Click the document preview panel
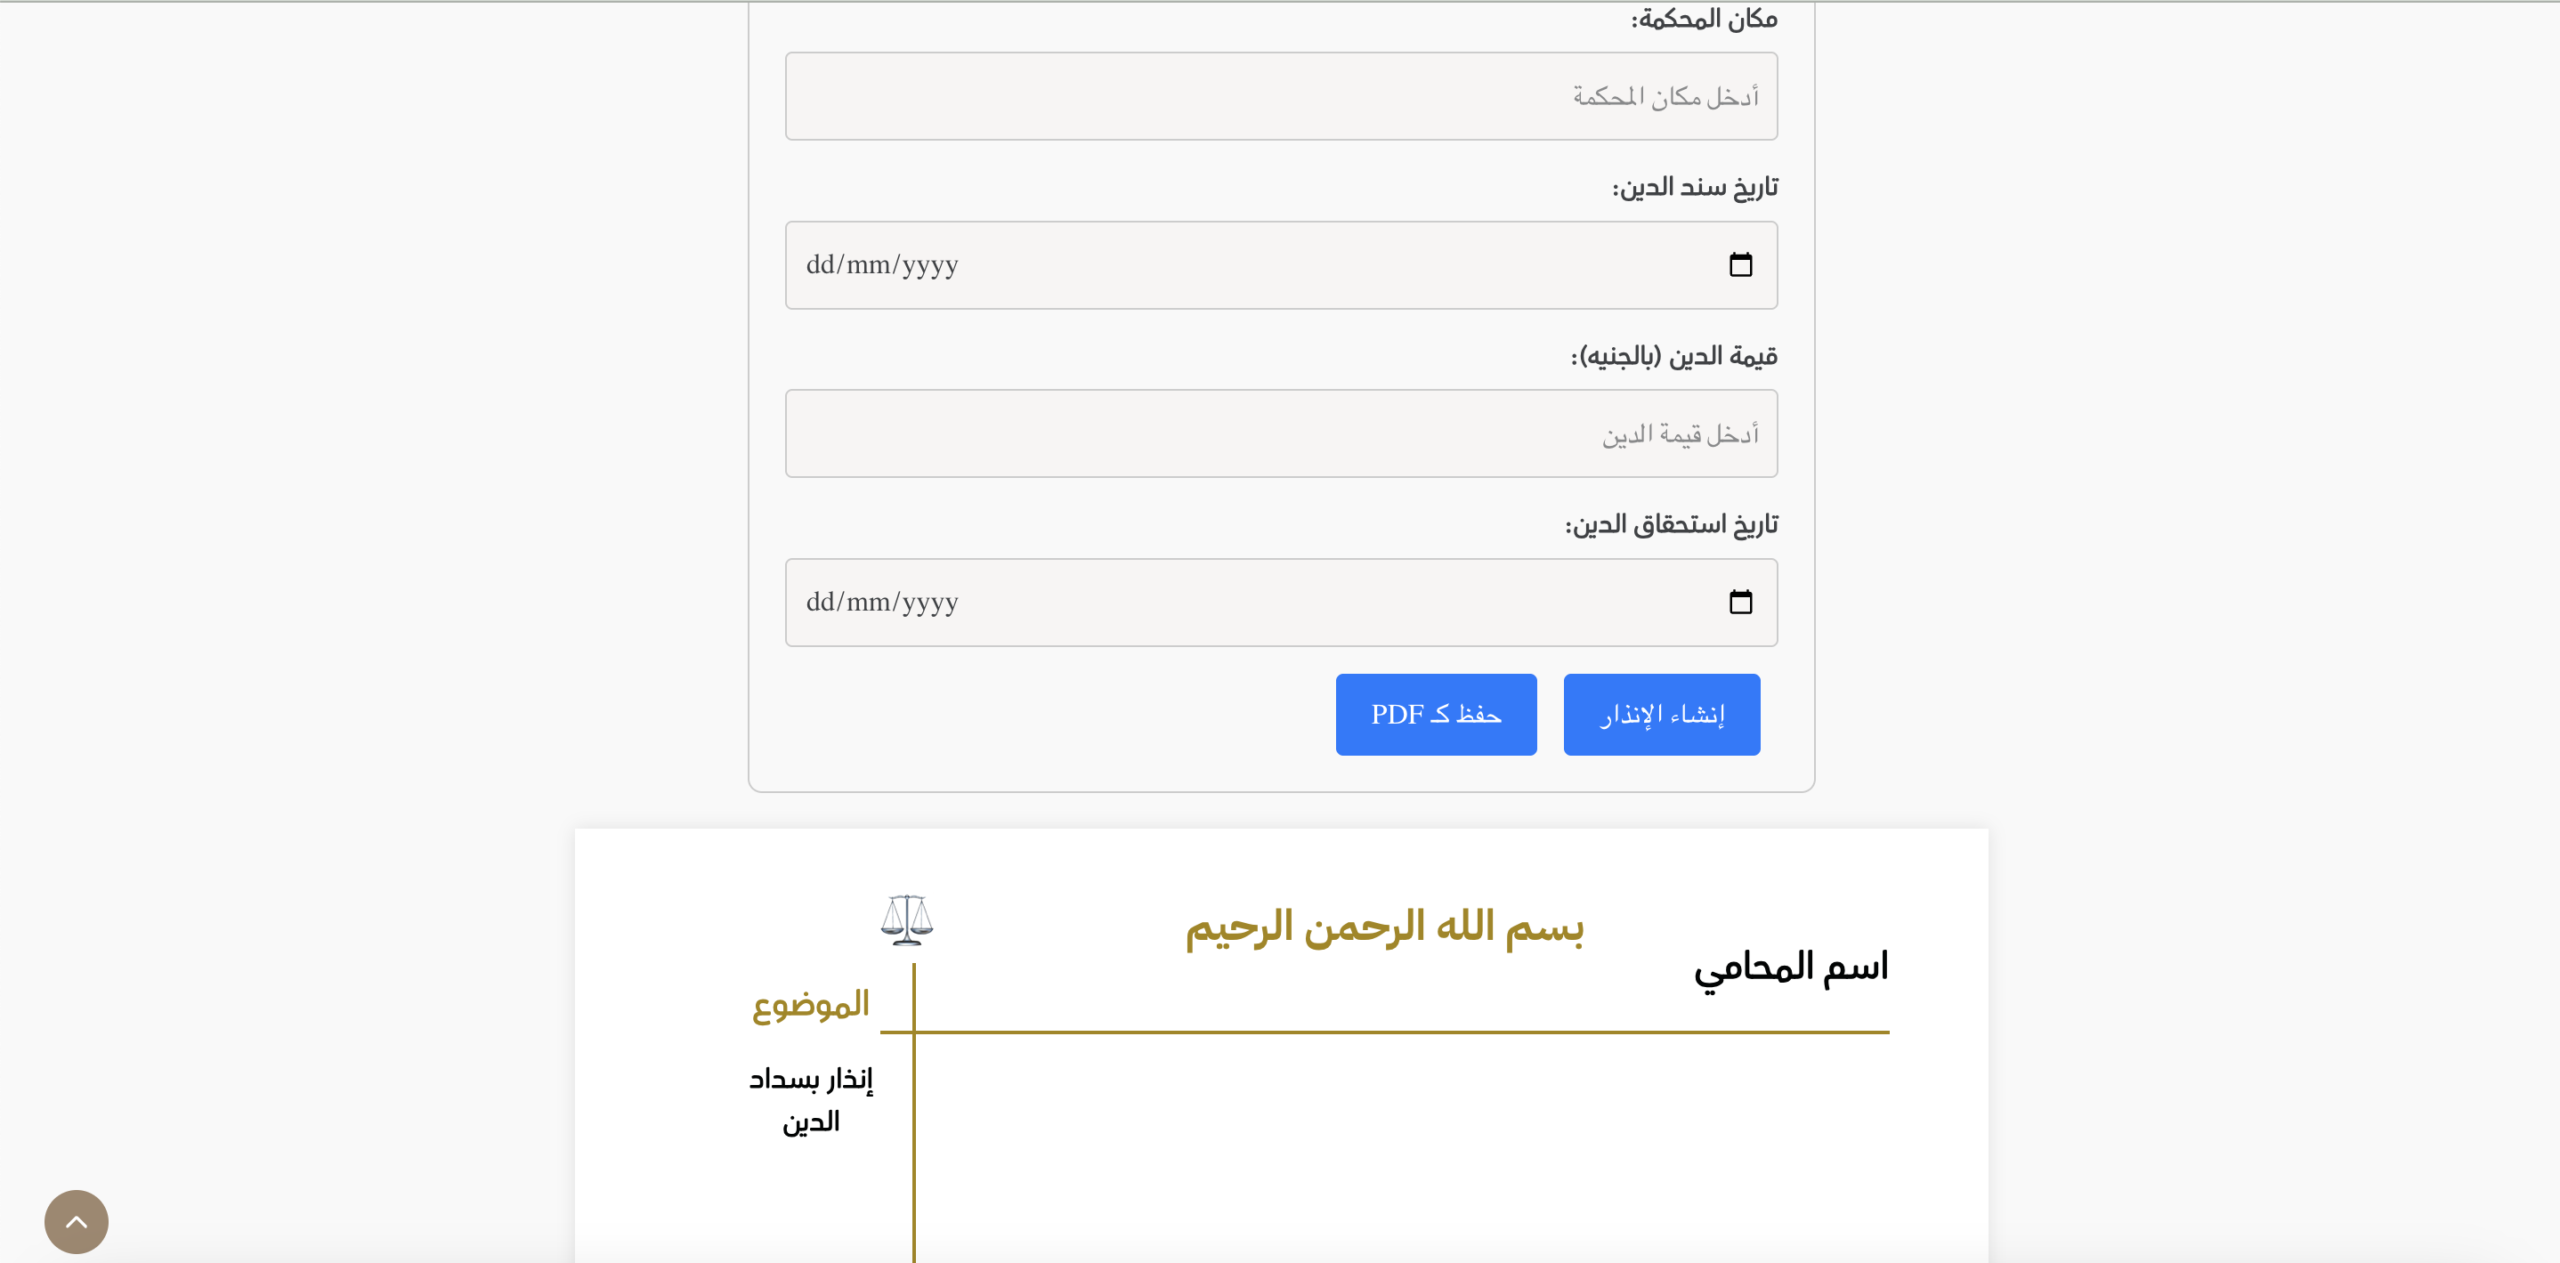The width and height of the screenshot is (2560, 1263). click(x=1280, y=1050)
